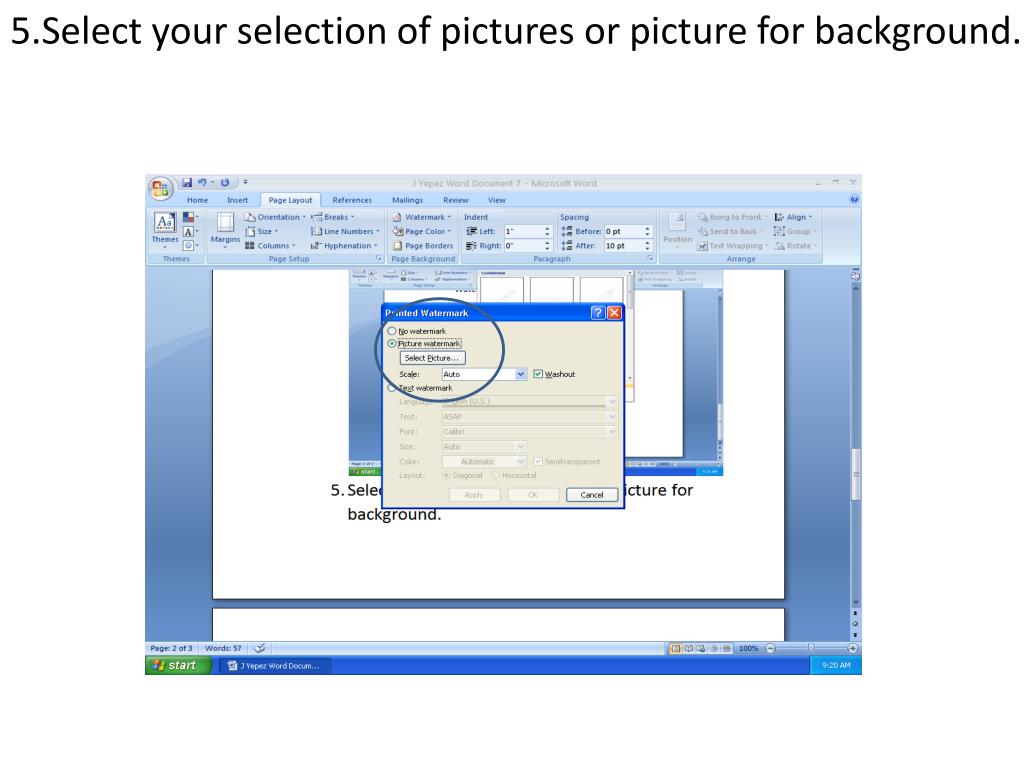Screen dimensions: 1024x768
Task: Select the Page Layout tab
Action: coord(290,200)
